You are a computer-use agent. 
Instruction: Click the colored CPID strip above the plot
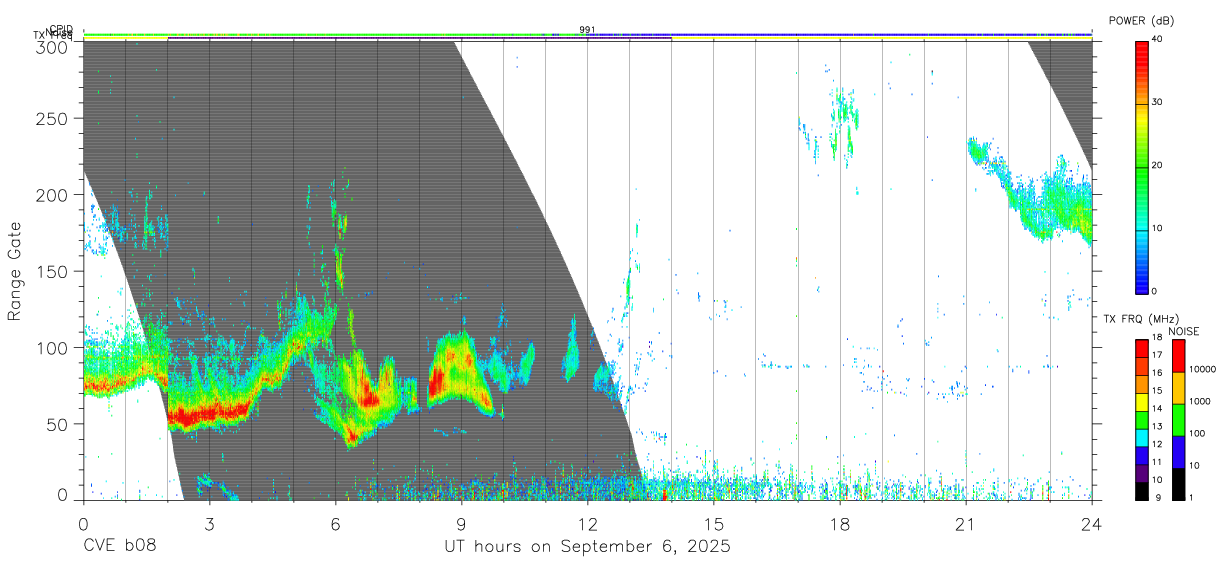(587, 34)
